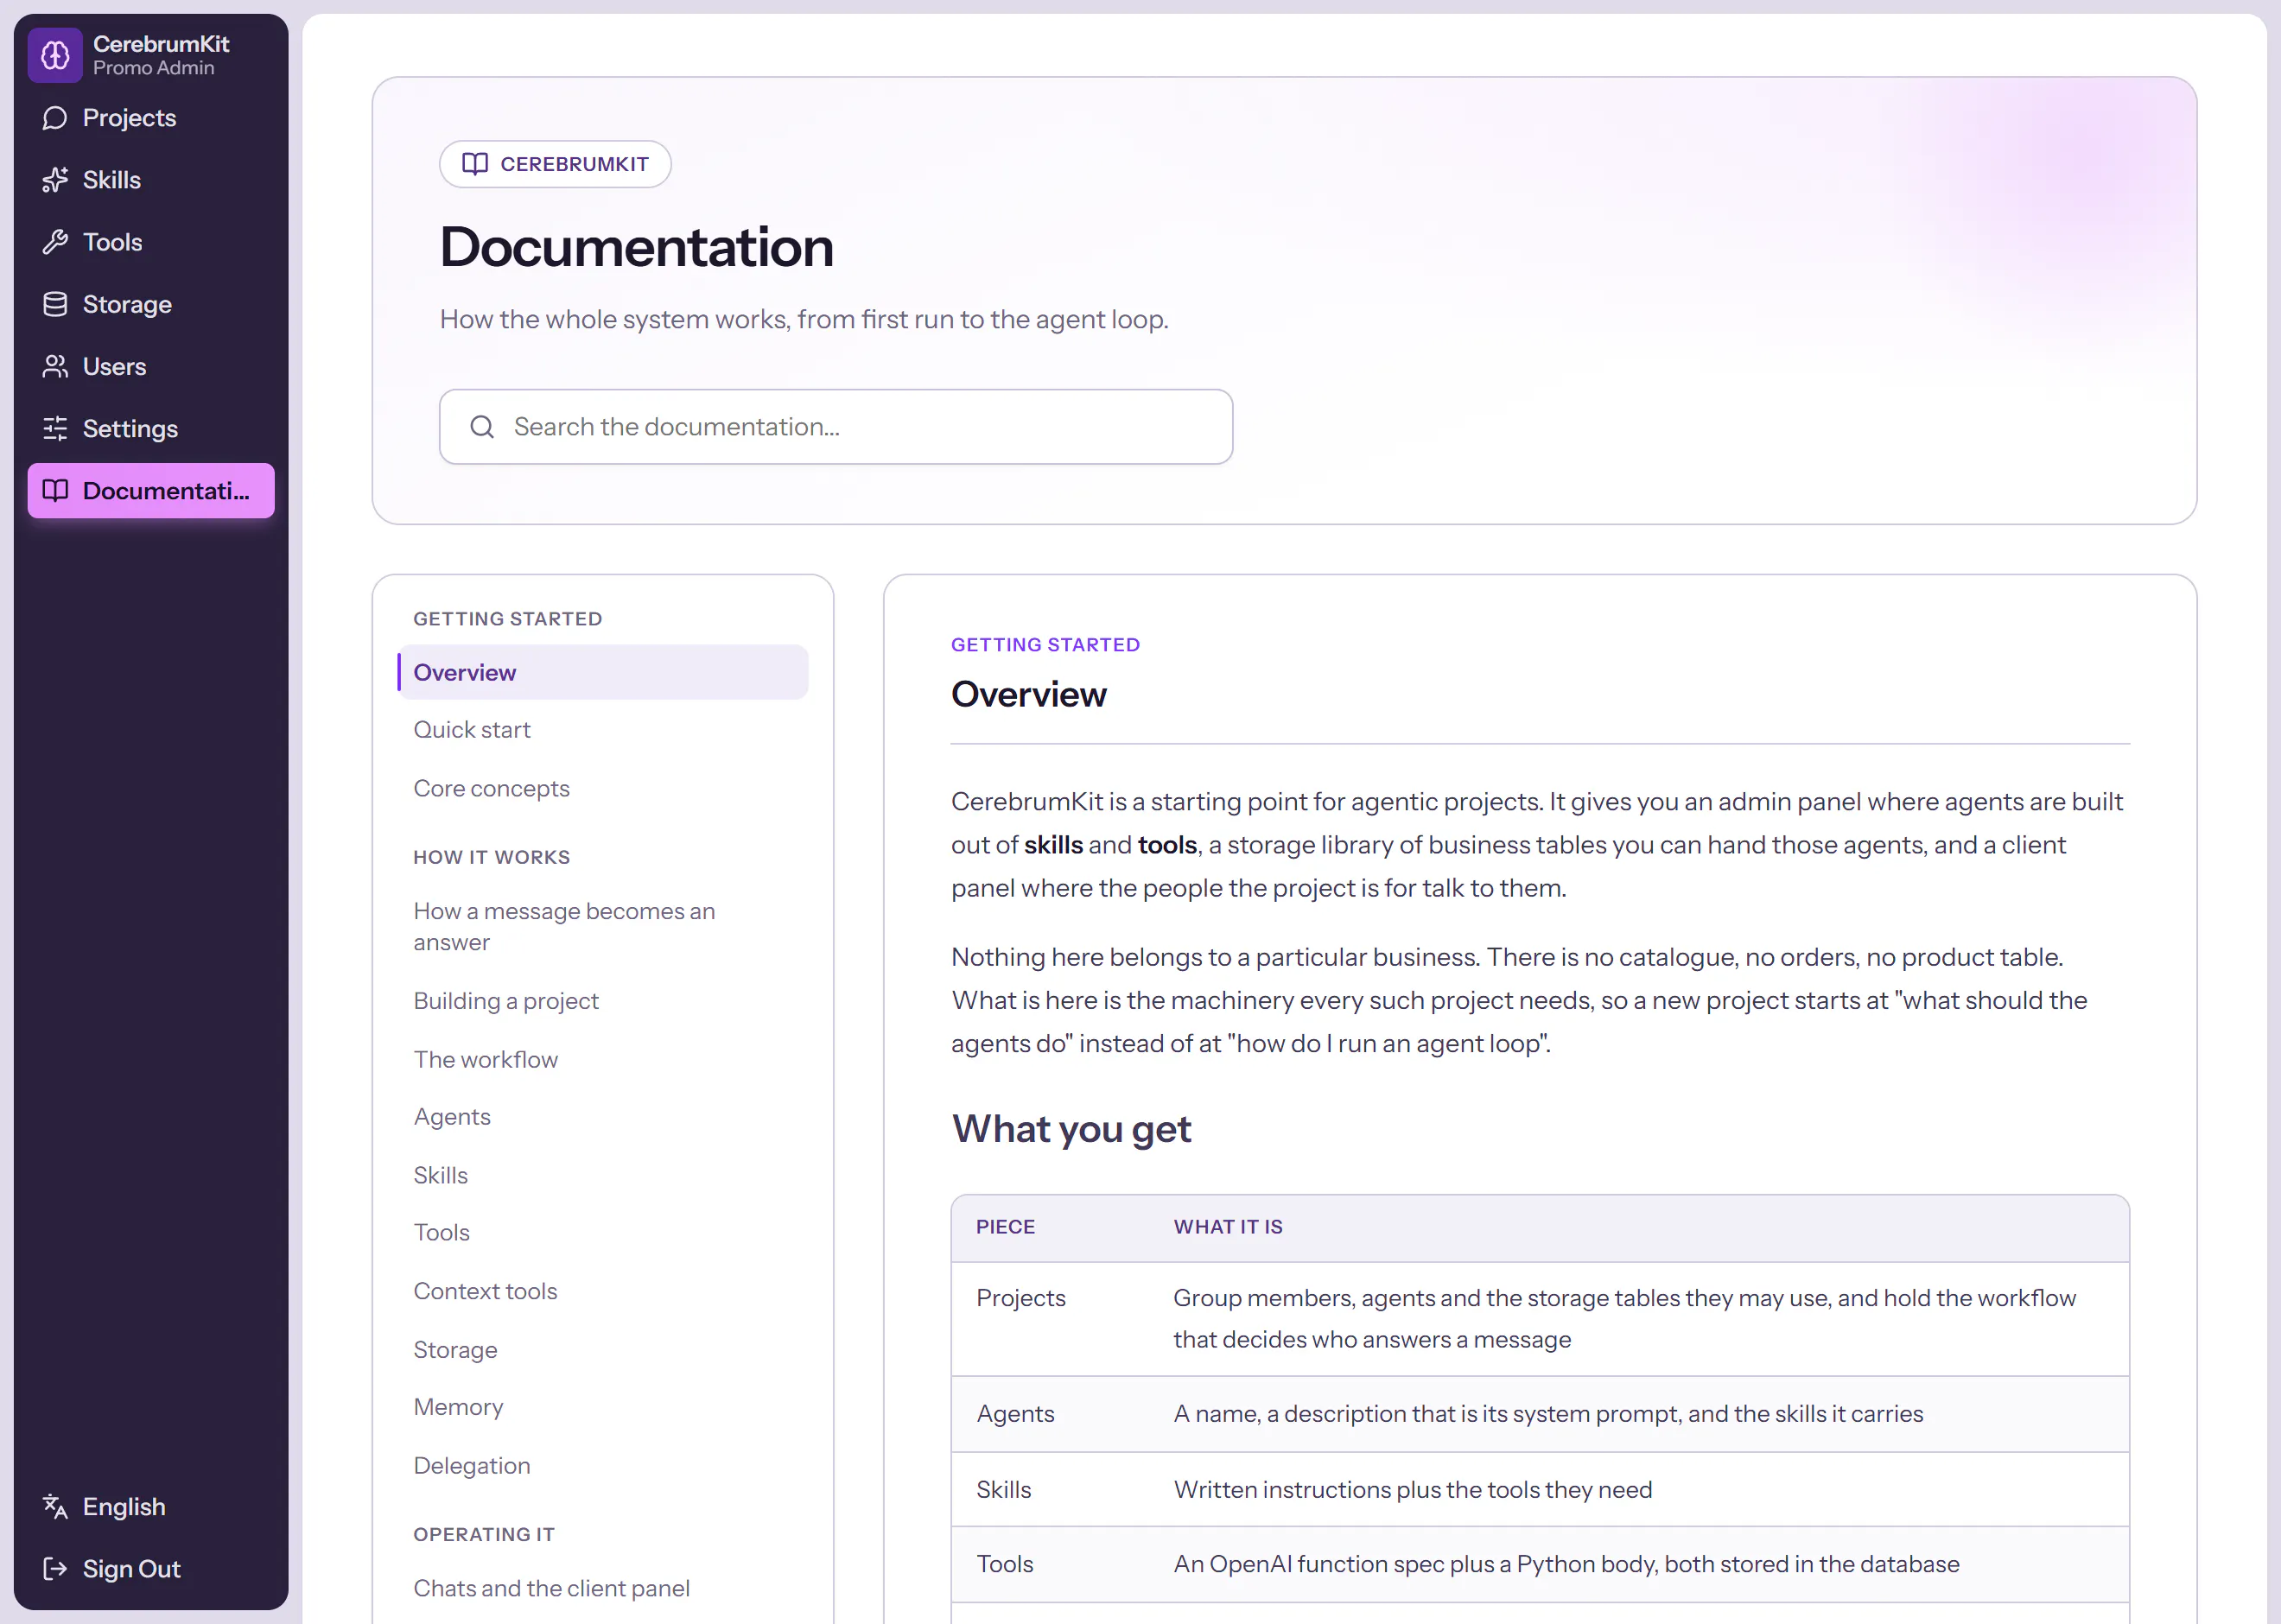Click the Projects chat bubble icon
The width and height of the screenshot is (2281, 1624).
click(55, 118)
